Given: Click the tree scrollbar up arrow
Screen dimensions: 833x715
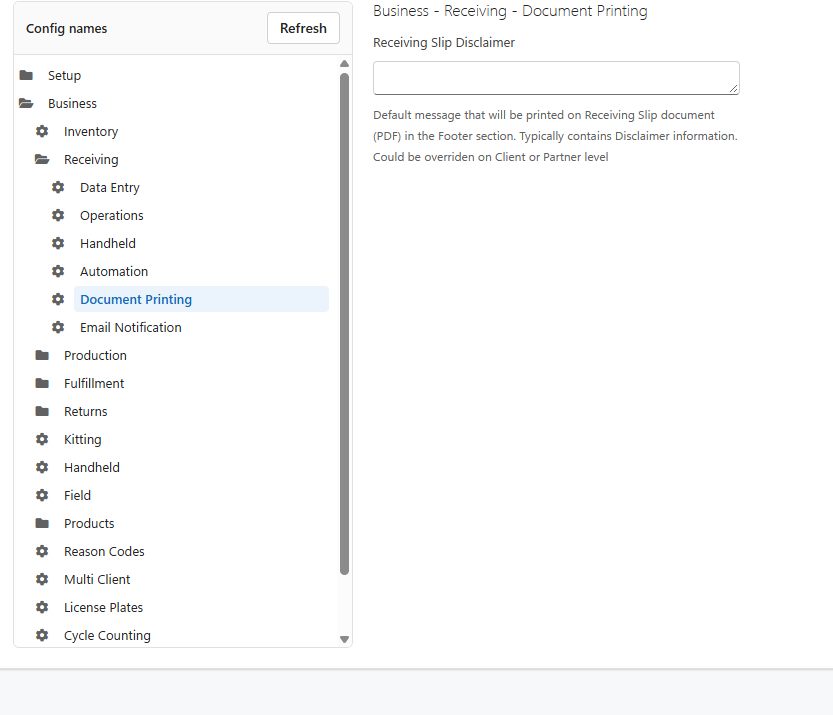Looking at the screenshot, I should click(344, 64).
